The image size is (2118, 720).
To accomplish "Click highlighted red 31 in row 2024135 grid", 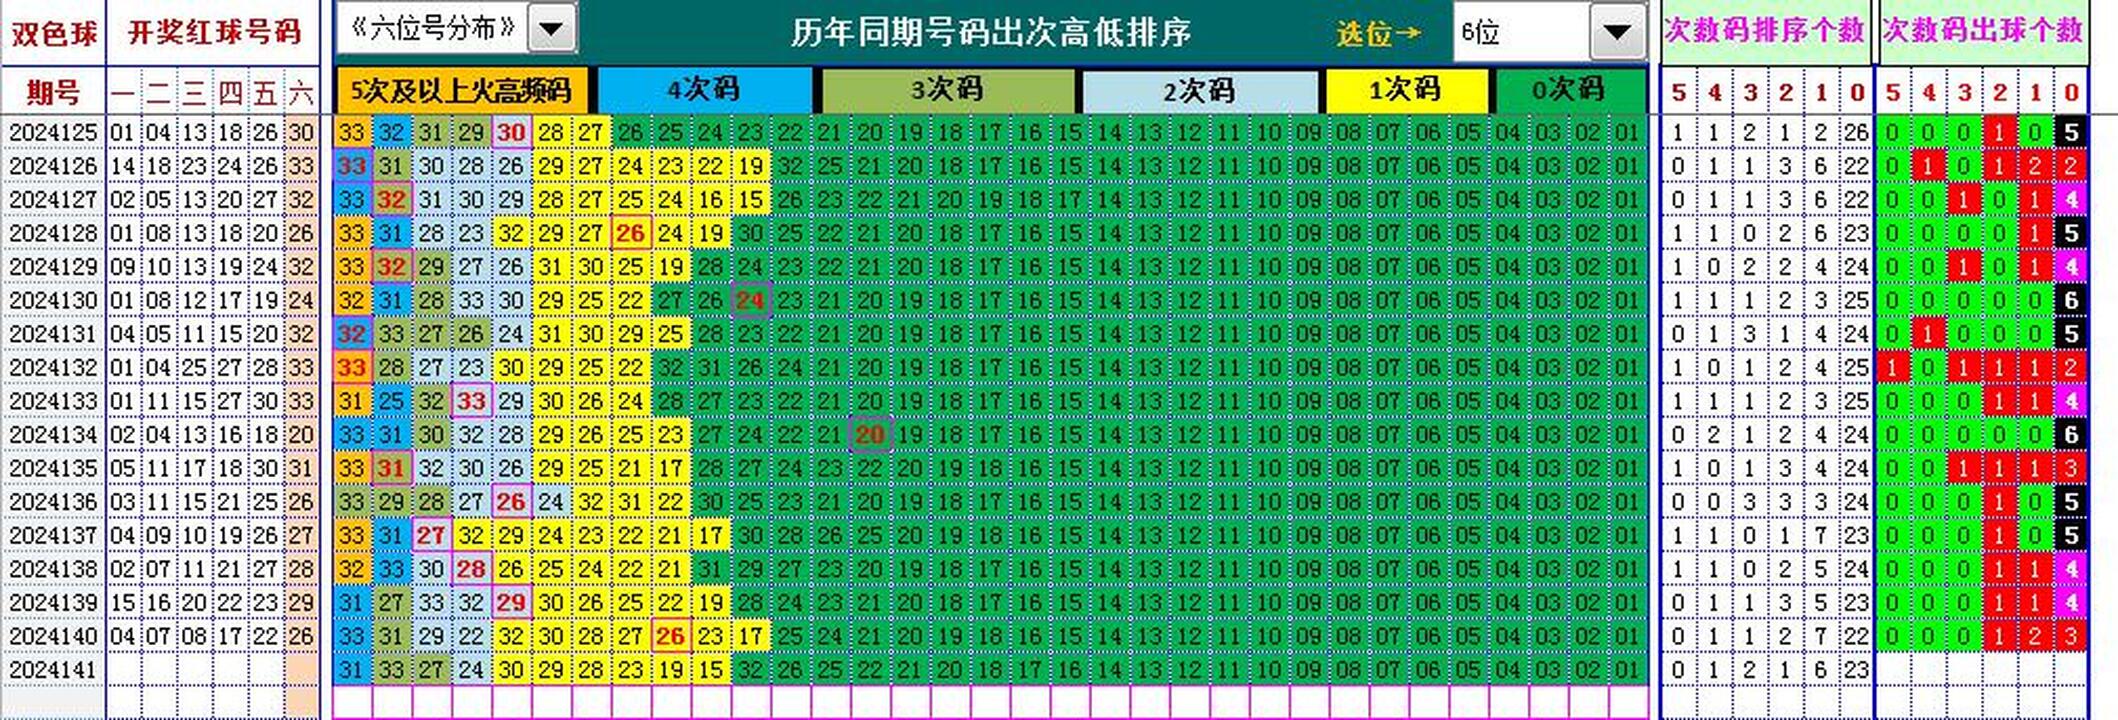I will click(391, 468).
